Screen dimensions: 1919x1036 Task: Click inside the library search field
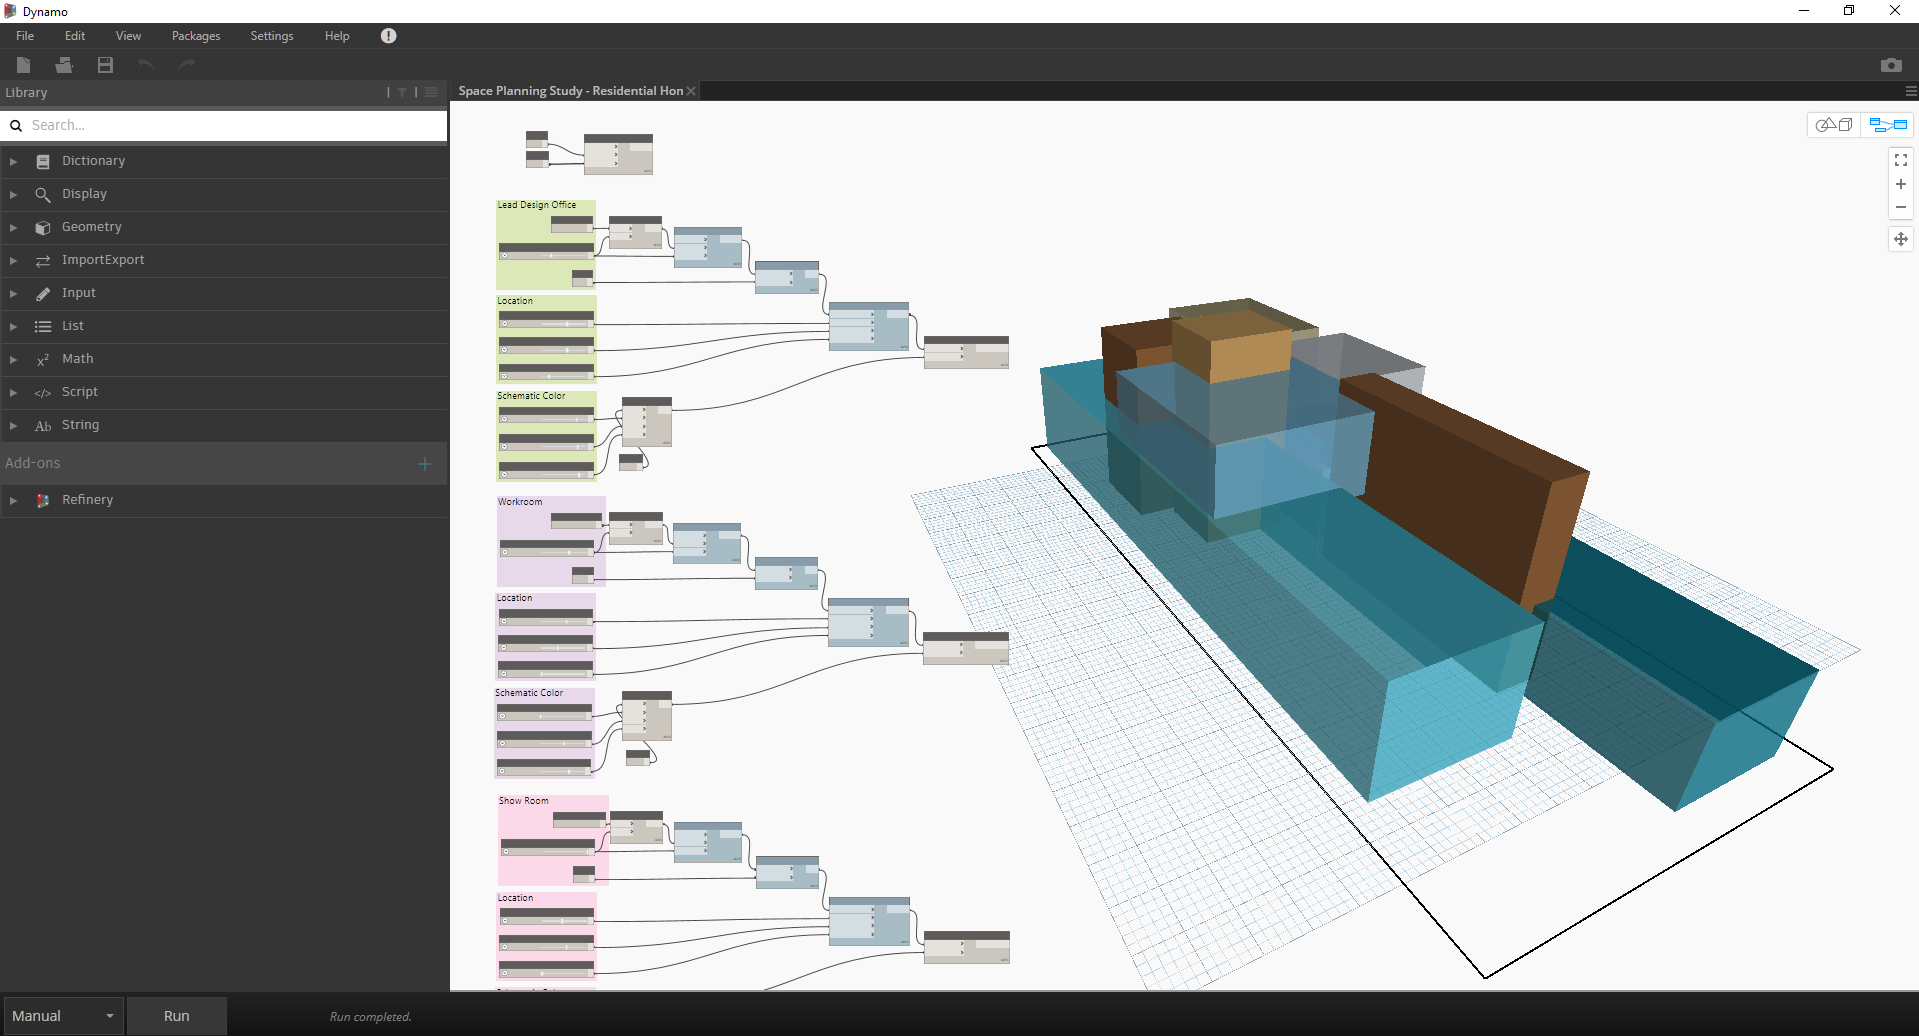(224, 124)
